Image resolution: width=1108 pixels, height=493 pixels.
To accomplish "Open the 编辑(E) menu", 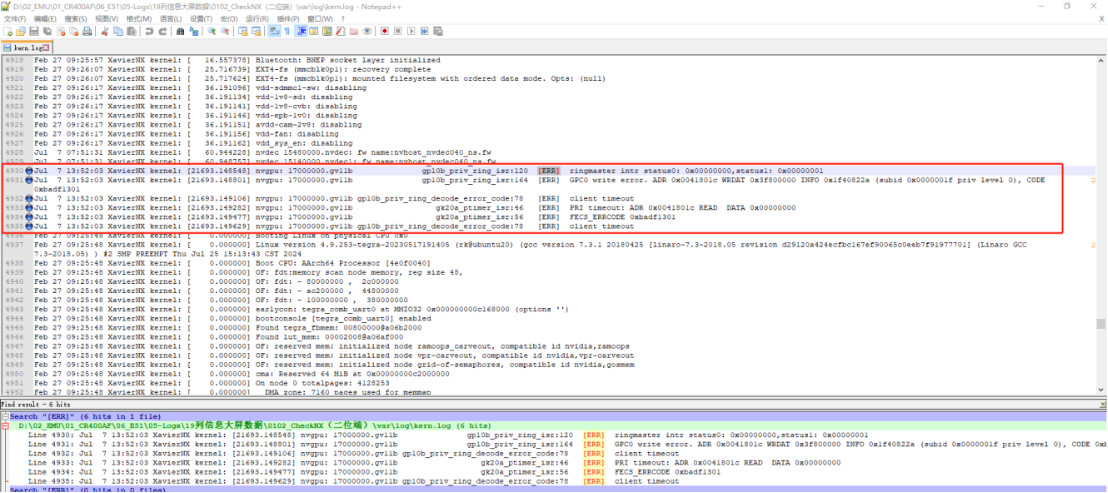I will pyautogui.click(x=45, y=18).
